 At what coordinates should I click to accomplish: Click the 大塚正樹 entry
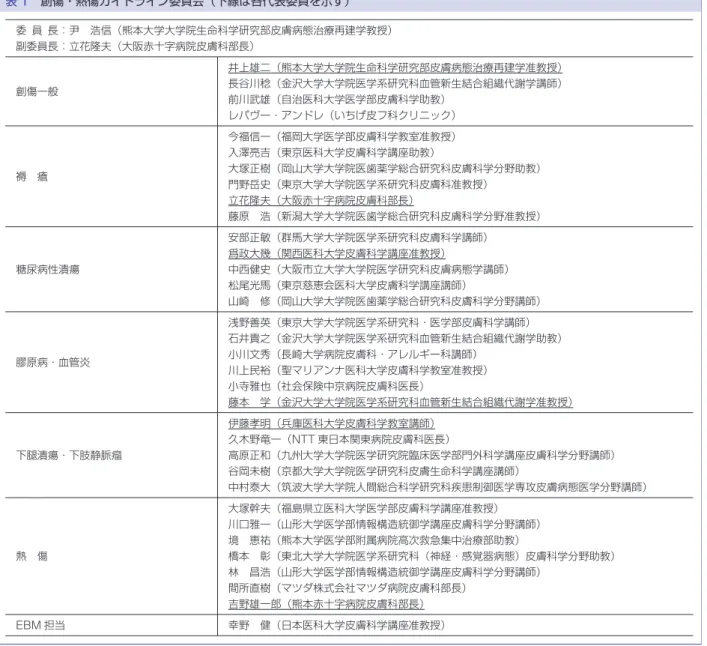click(385, 169)
